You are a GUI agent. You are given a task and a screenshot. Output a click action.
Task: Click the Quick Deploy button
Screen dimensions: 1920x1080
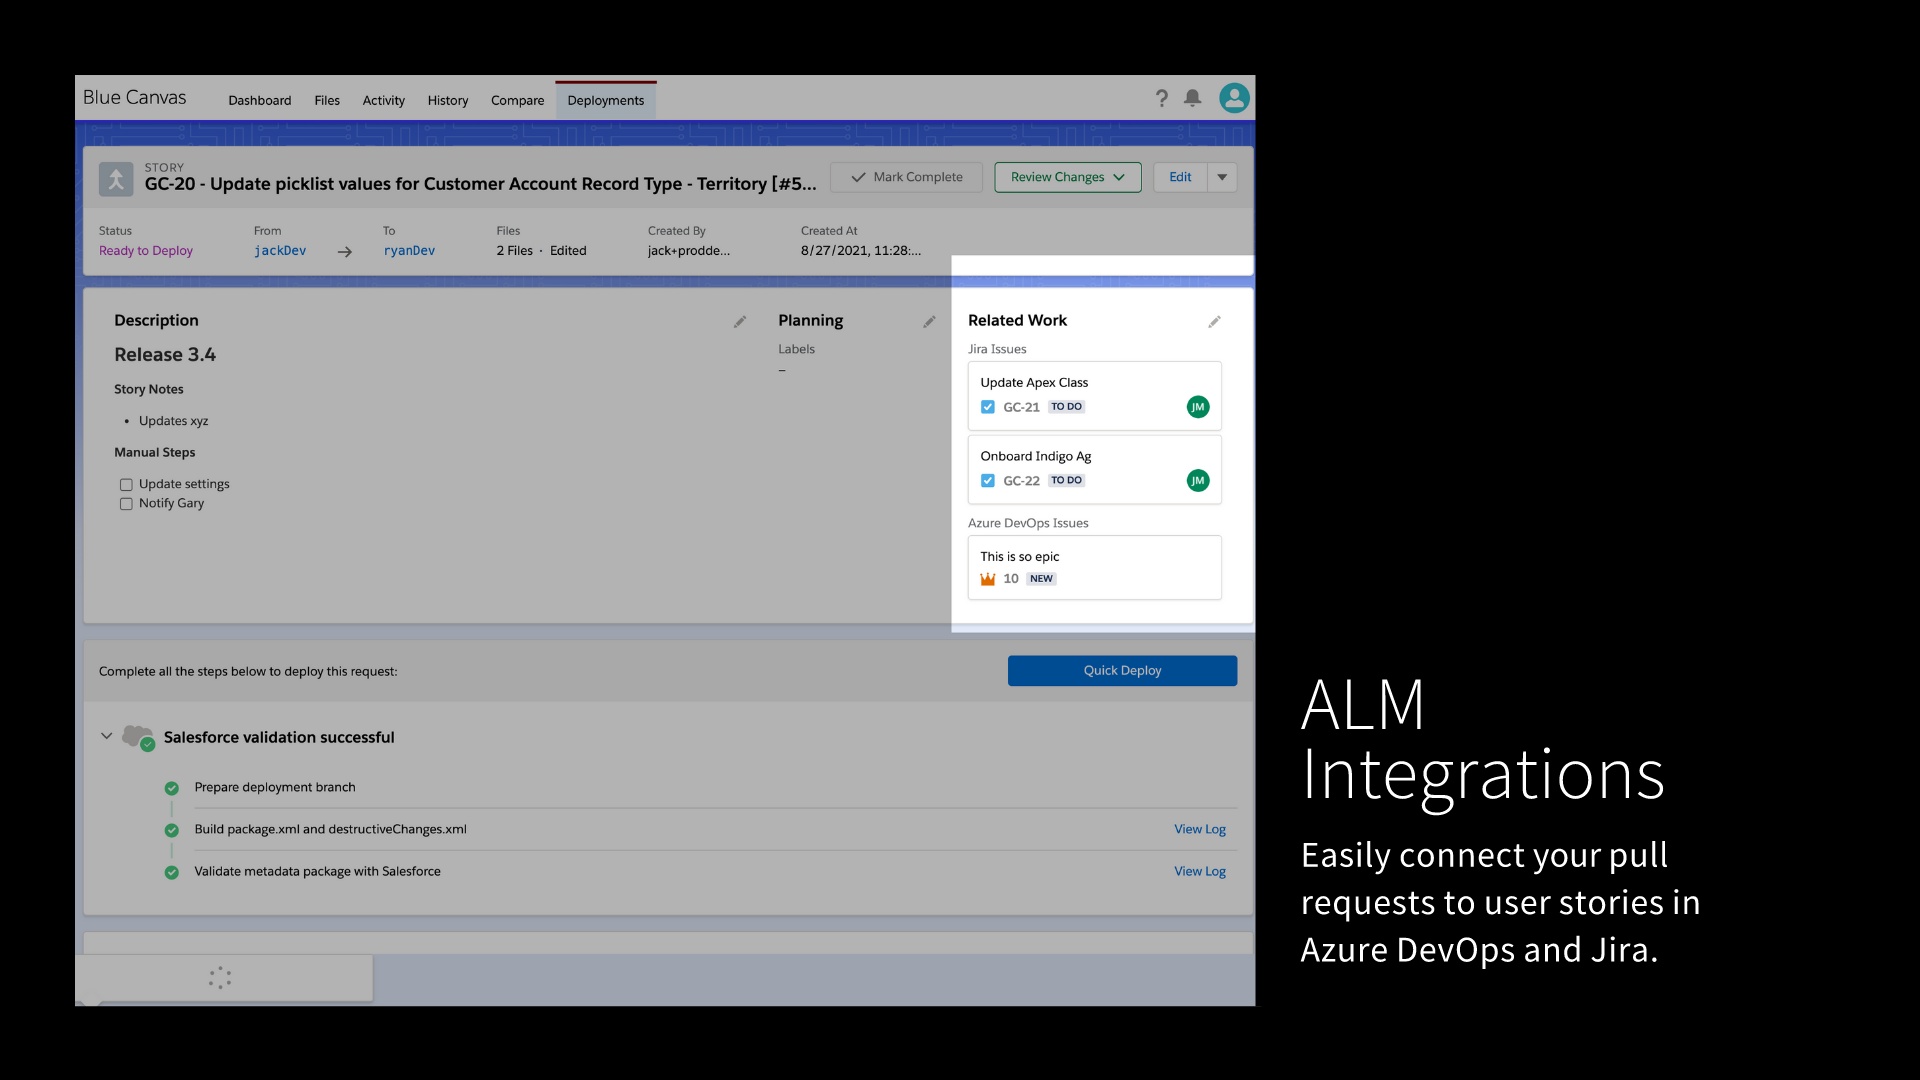tap(1121, 670)
